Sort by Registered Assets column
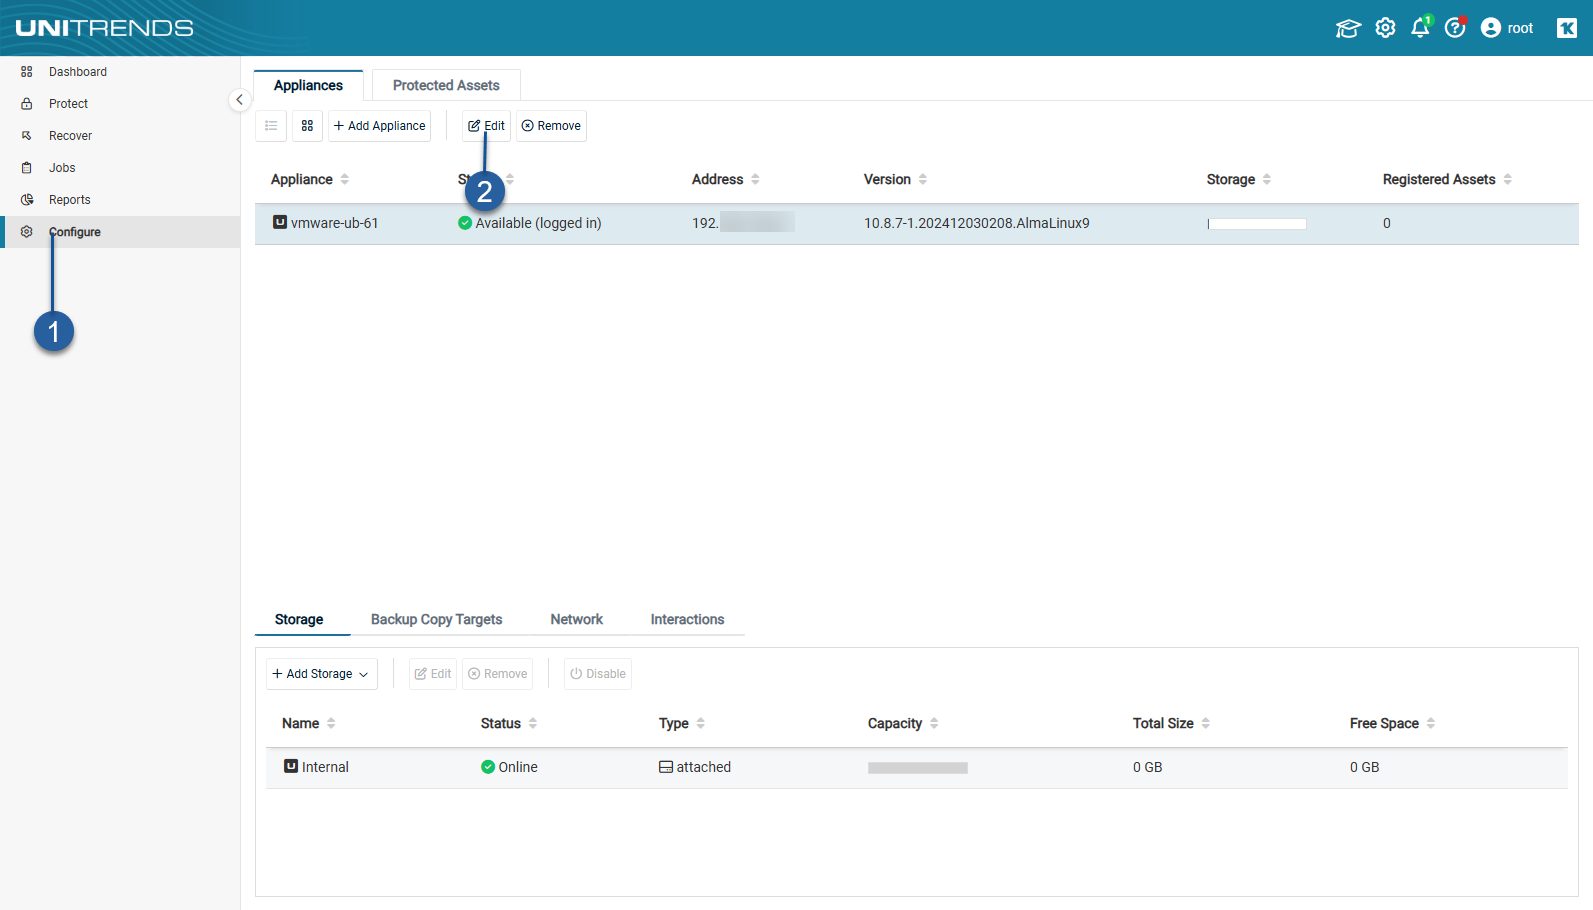Image resolution: width=1593 pixels, height=910 pixels. point(1447,179)
